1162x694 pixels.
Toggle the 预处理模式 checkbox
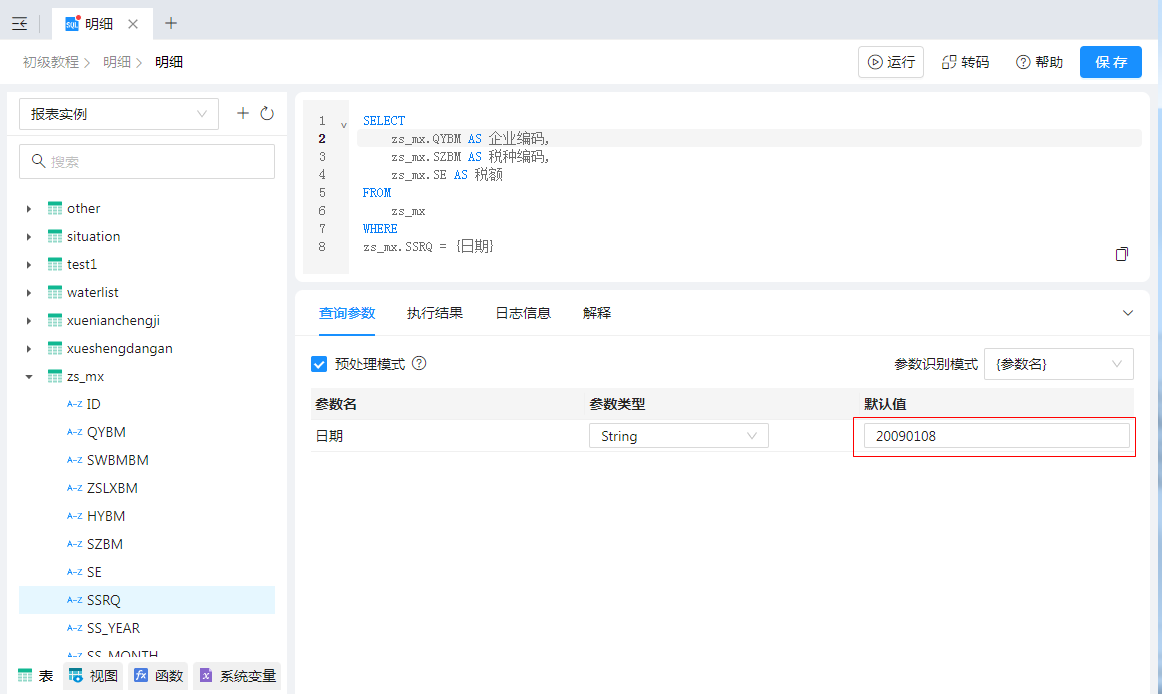(319, 364)
